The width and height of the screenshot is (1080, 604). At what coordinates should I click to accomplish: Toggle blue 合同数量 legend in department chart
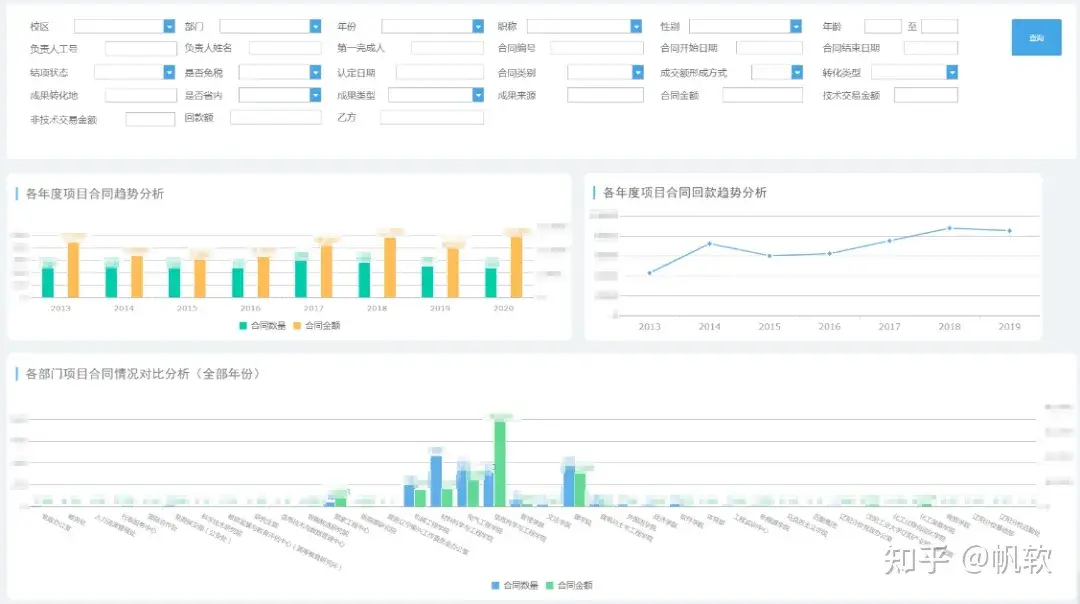(515, 585)
